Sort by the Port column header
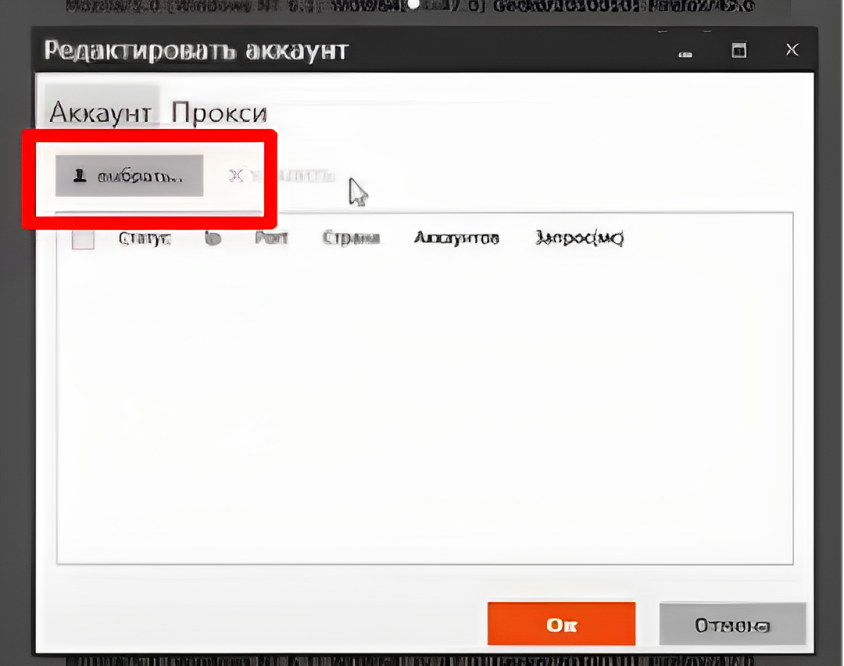Image resolution: width=844 pixels, height=666 pixels. (271, 237)
